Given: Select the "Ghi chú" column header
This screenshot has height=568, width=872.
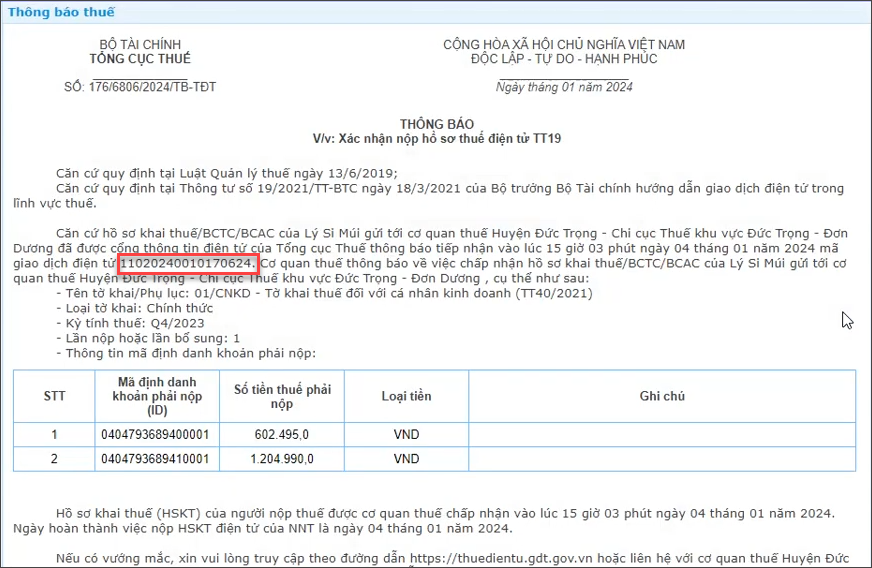Looking at the screenshot, I should click(x=661, y=396).
